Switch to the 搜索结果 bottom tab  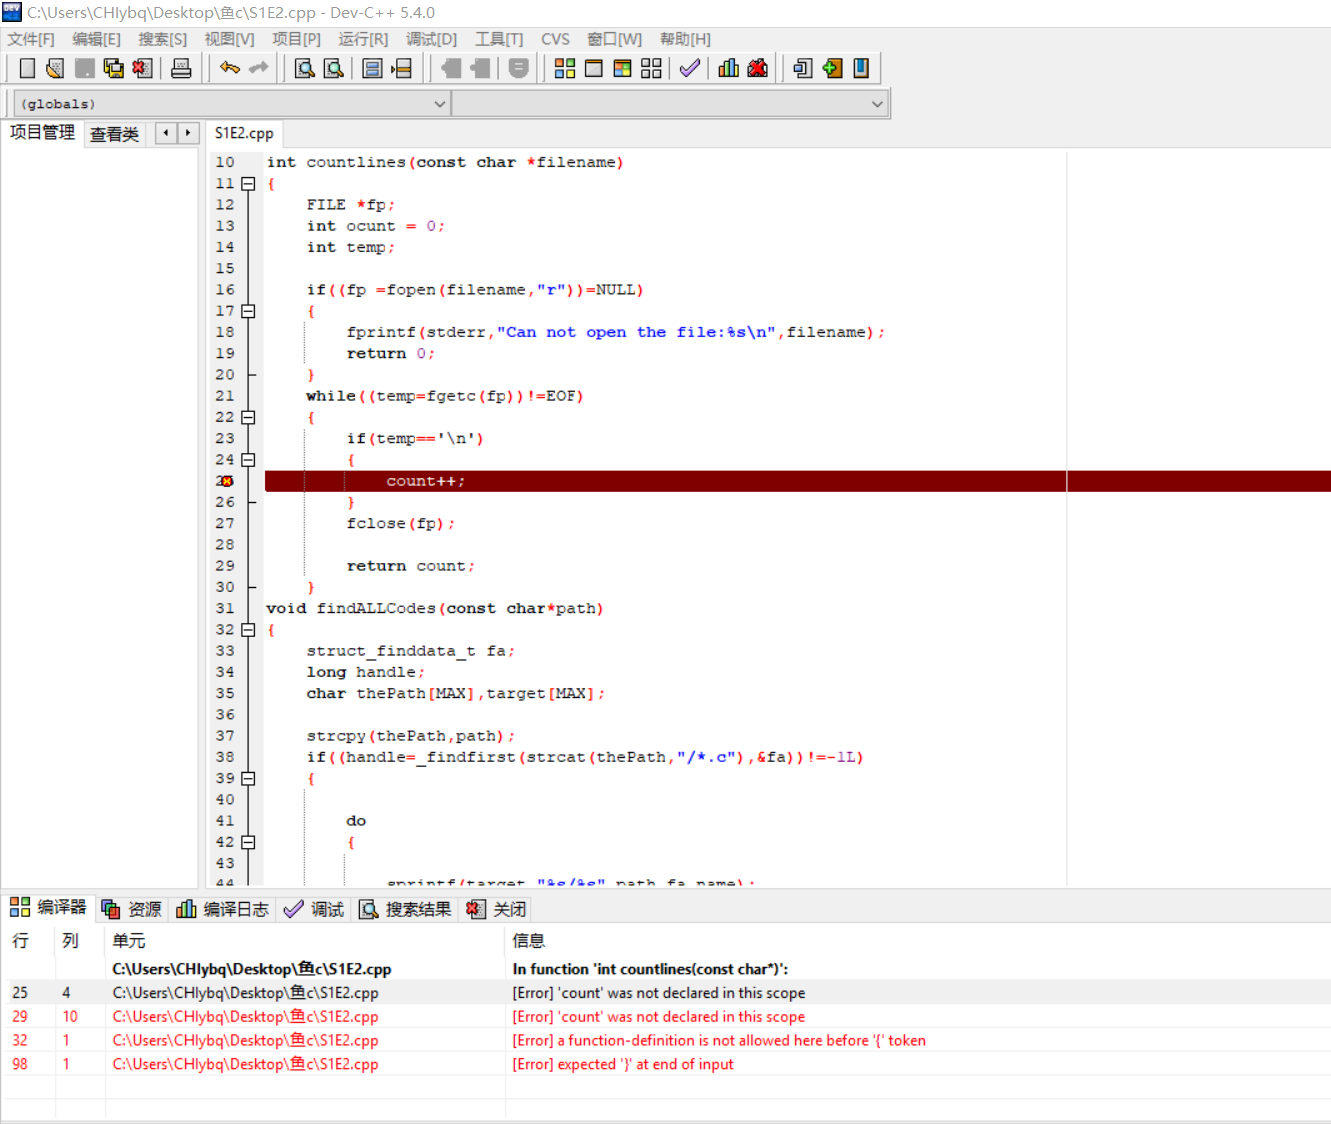click(x=405, y=909)
